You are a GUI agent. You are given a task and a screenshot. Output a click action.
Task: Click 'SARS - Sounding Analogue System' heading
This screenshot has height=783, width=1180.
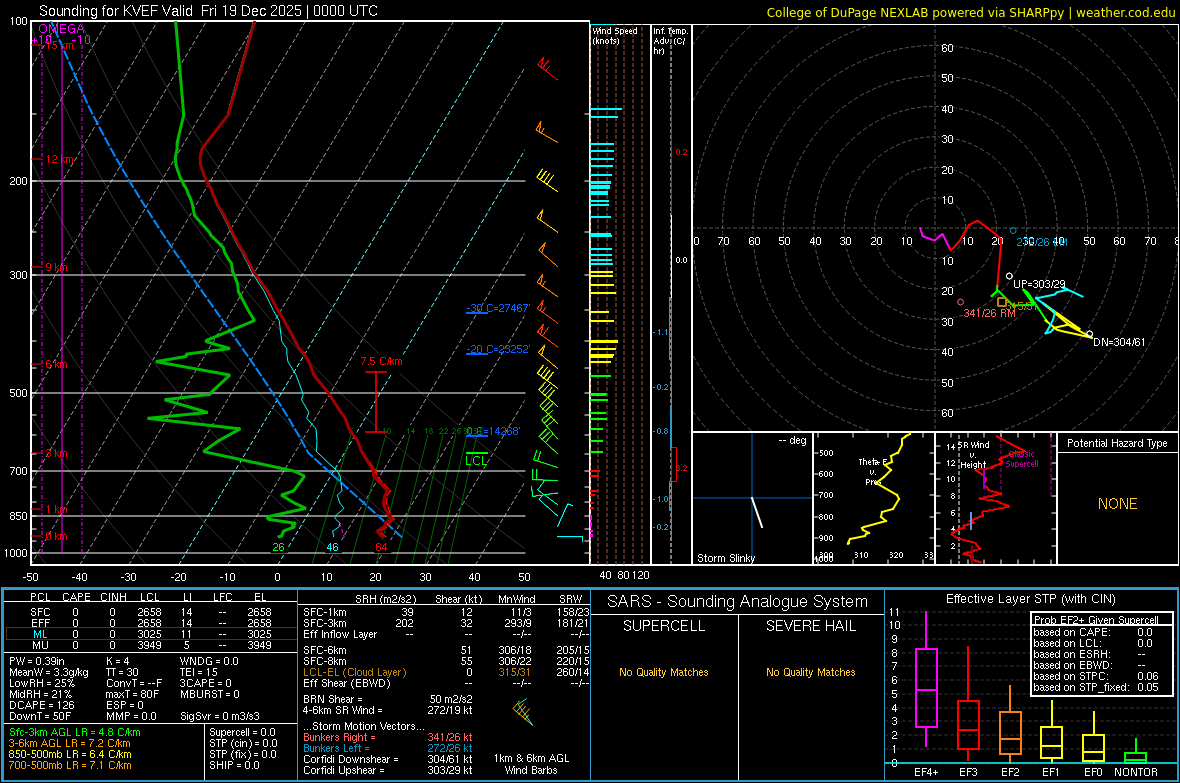click(737, 602)
